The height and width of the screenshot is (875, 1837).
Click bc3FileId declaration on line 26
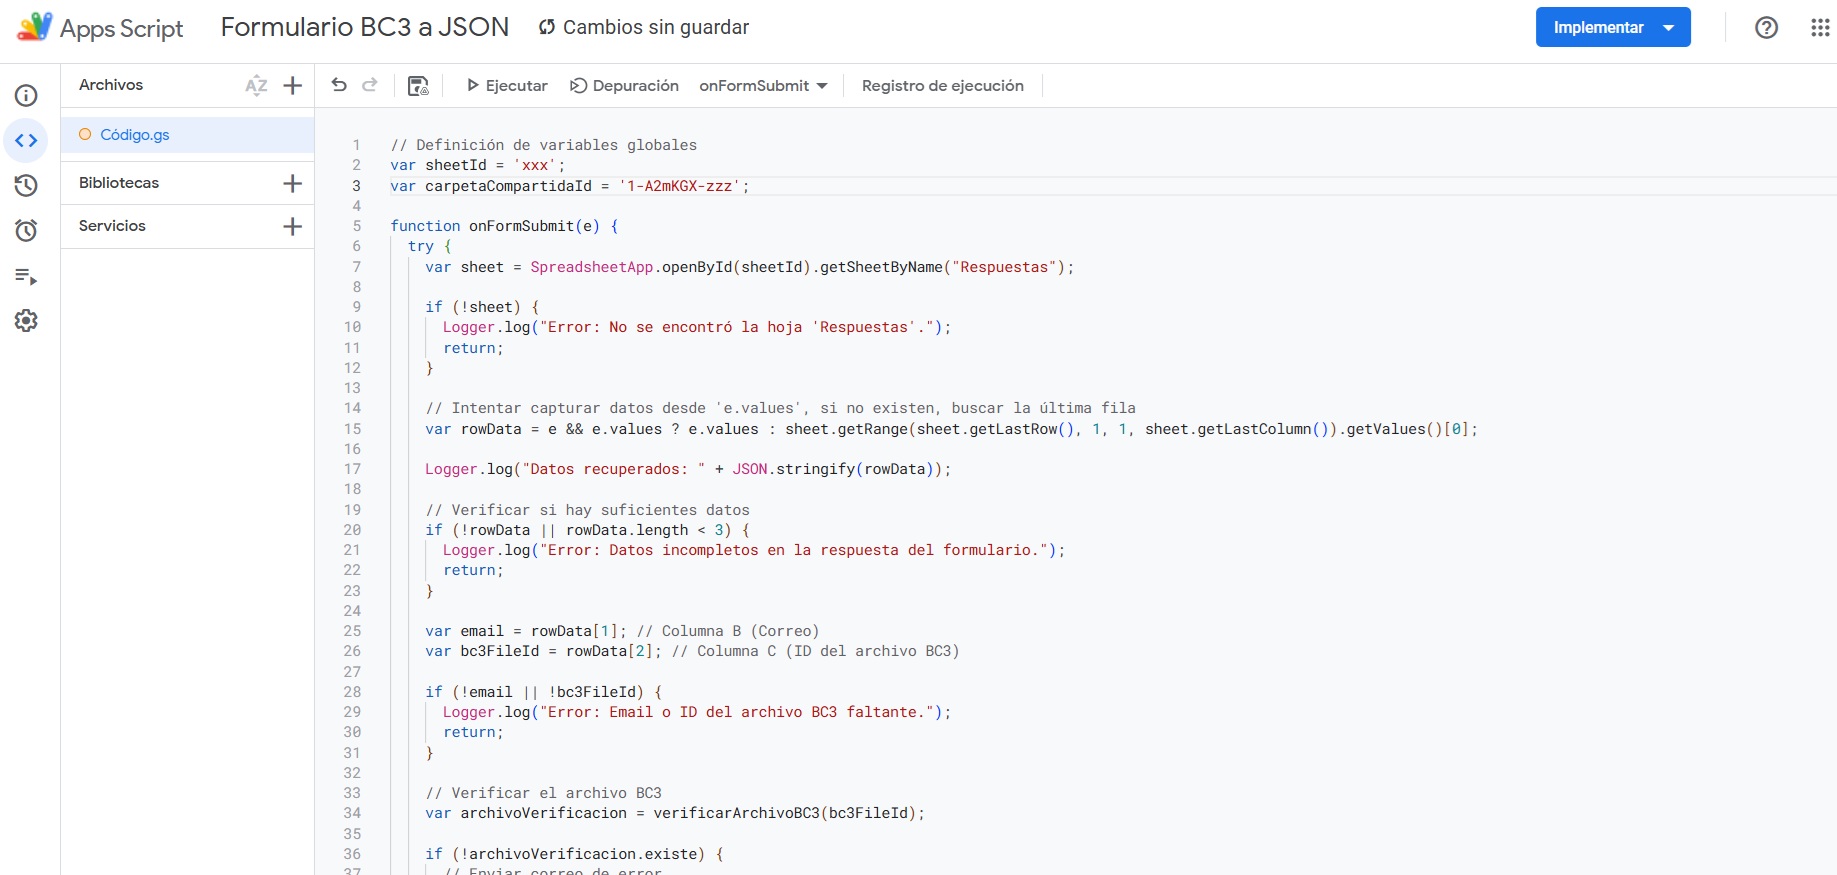tap(499, 651)
